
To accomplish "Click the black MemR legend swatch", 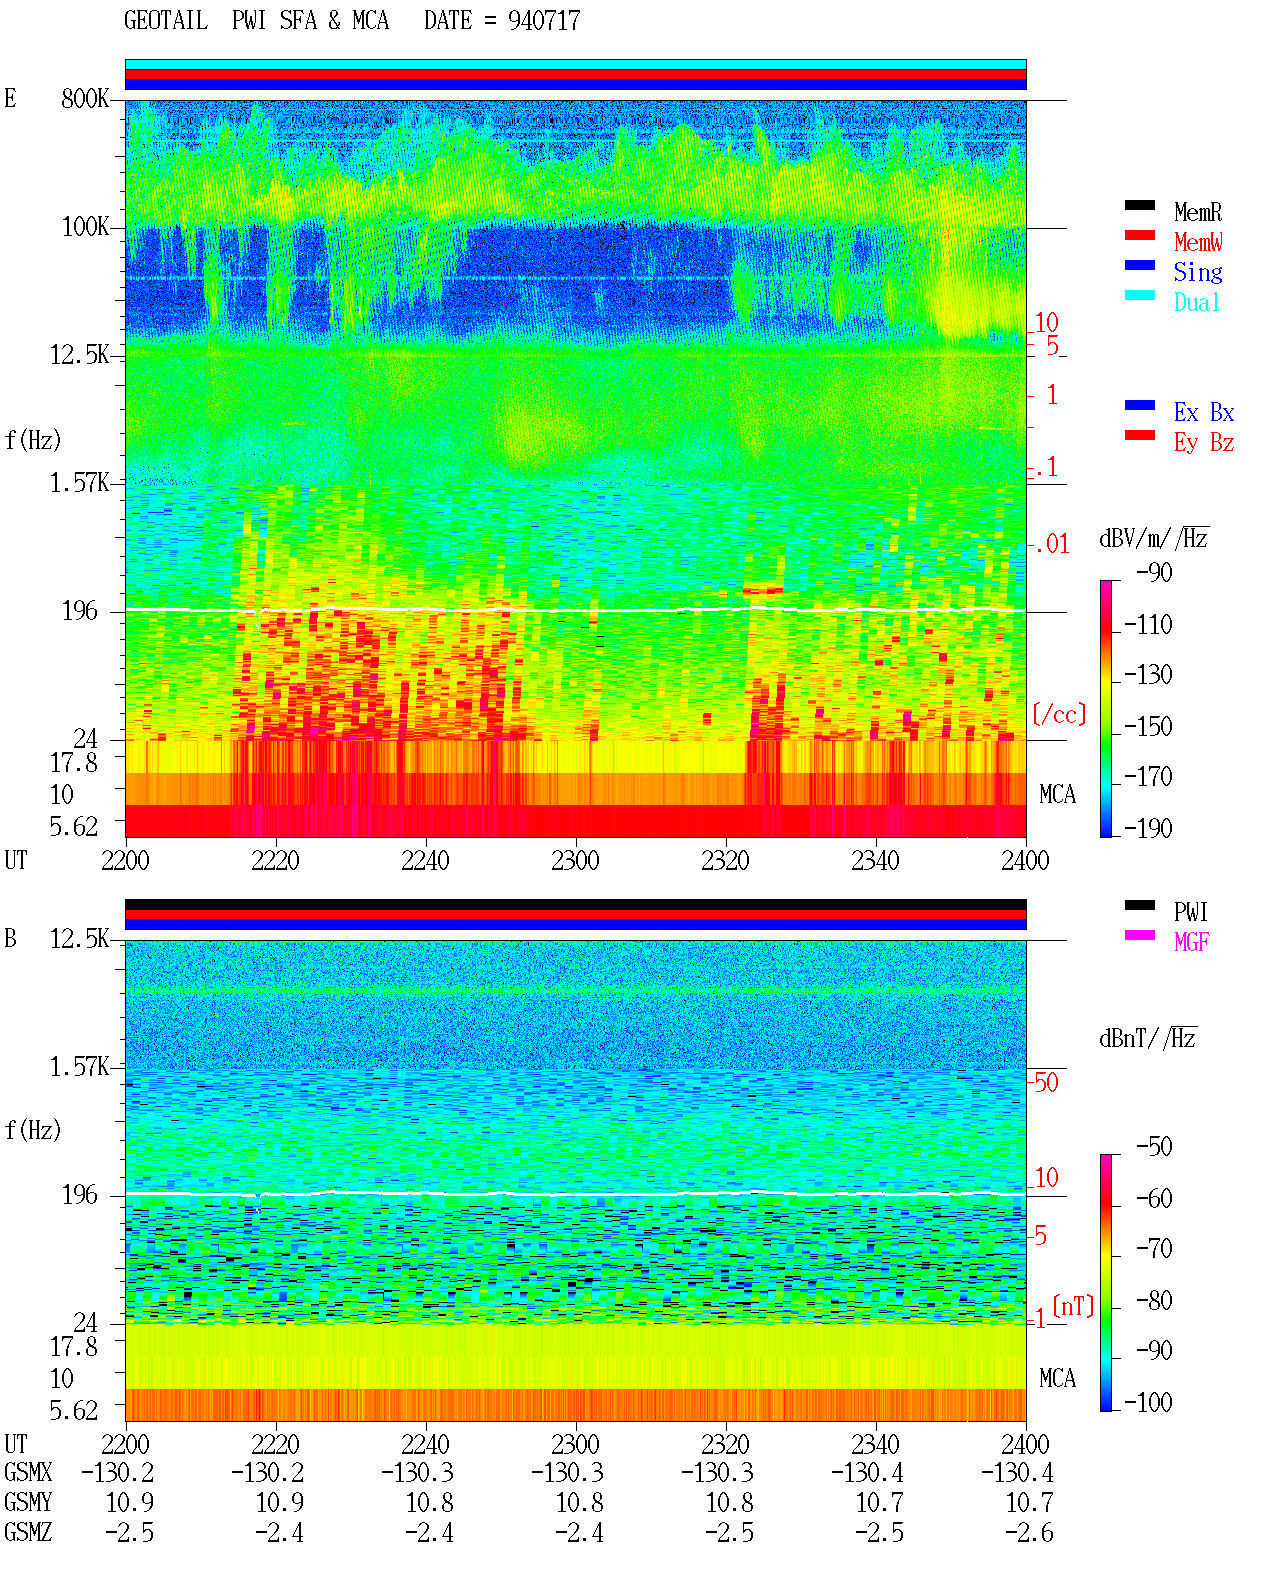I will pos(1139,205).
